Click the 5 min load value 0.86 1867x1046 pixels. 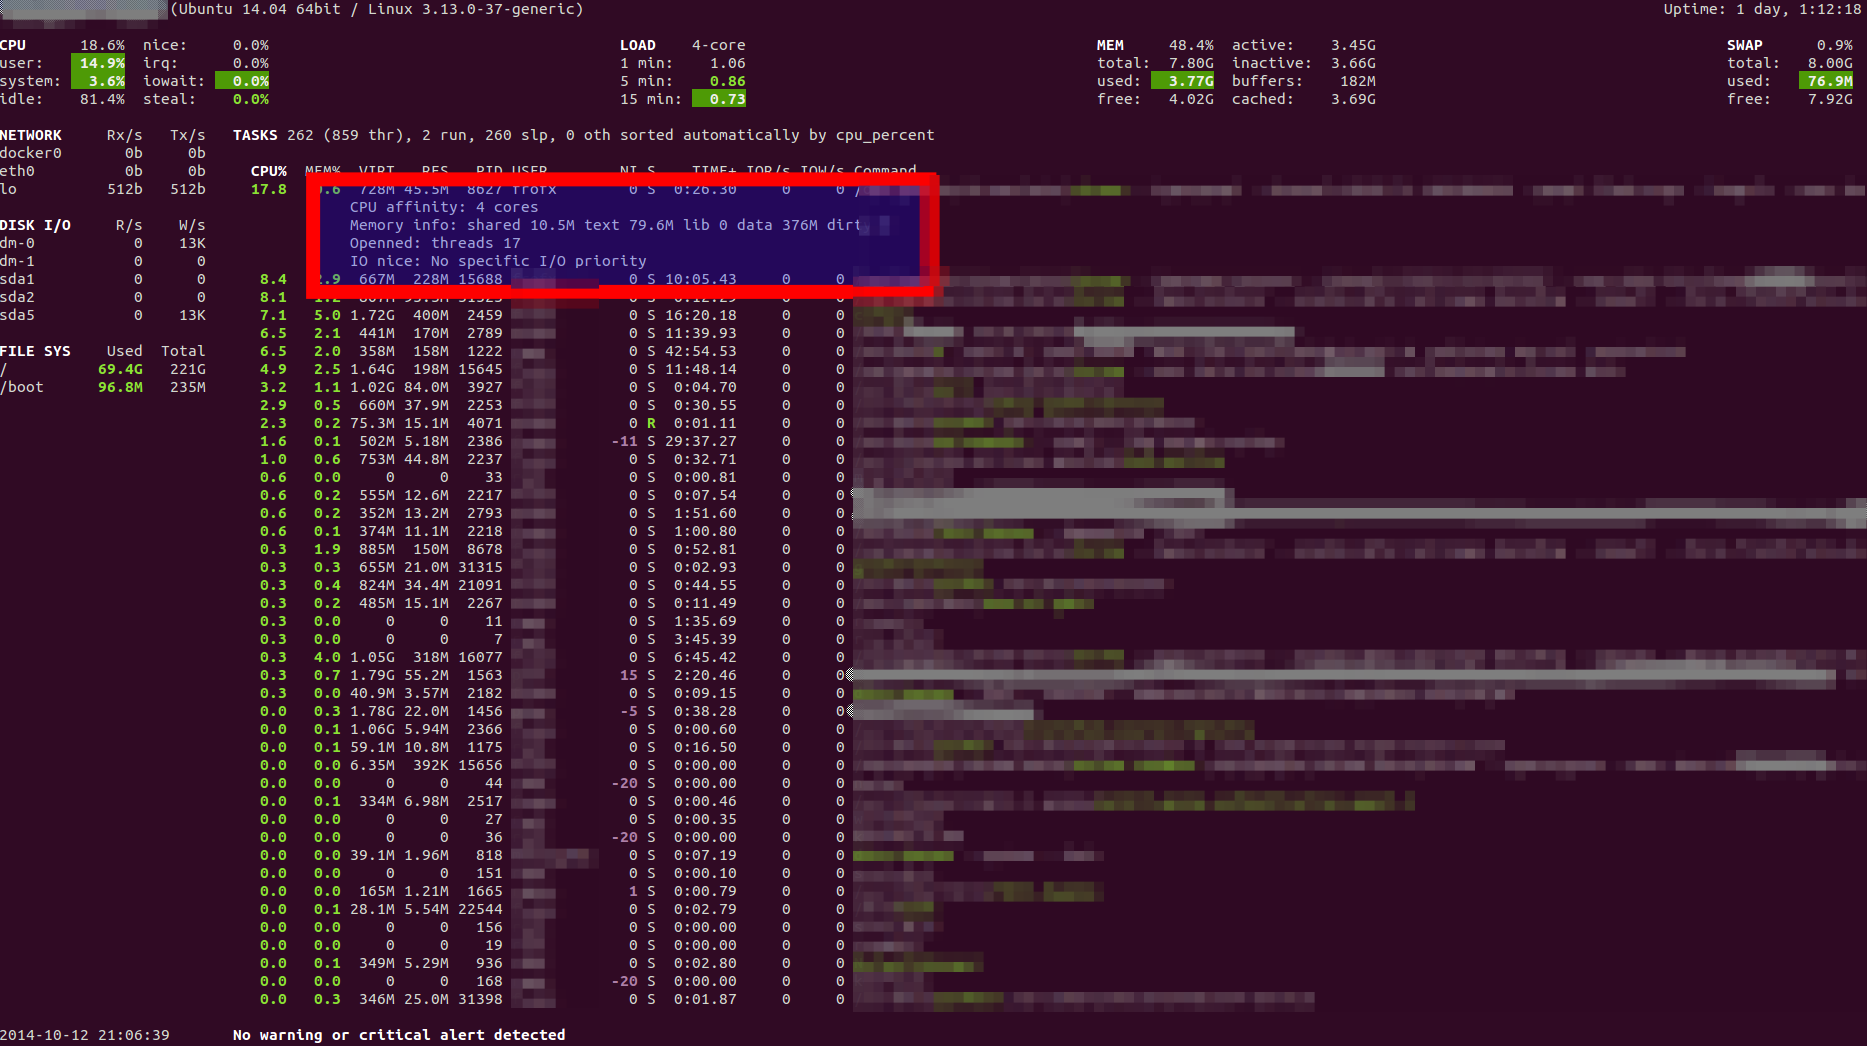tap(728, 81)
